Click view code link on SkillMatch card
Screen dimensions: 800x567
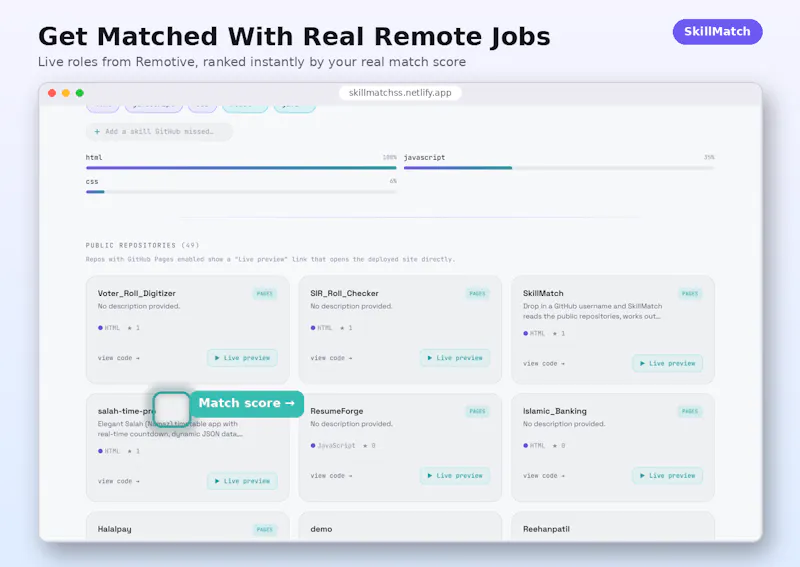pos(544,363)
